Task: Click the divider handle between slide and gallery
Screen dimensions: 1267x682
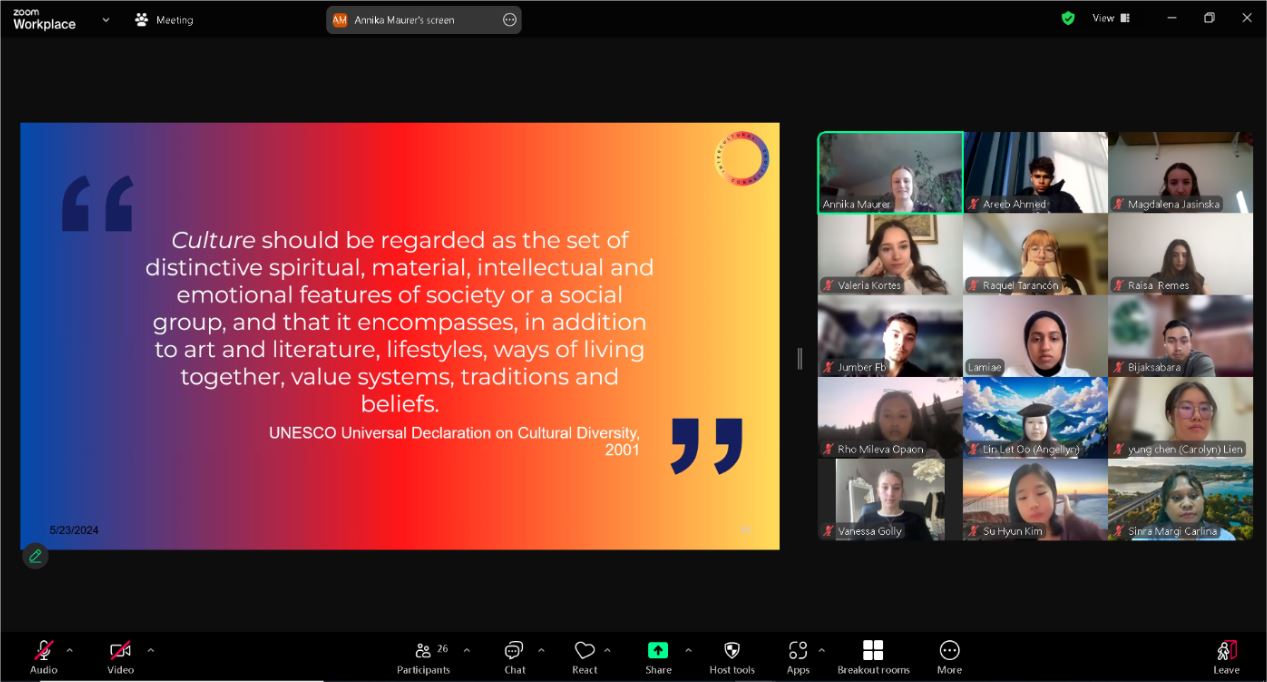Action: (799, 358)
